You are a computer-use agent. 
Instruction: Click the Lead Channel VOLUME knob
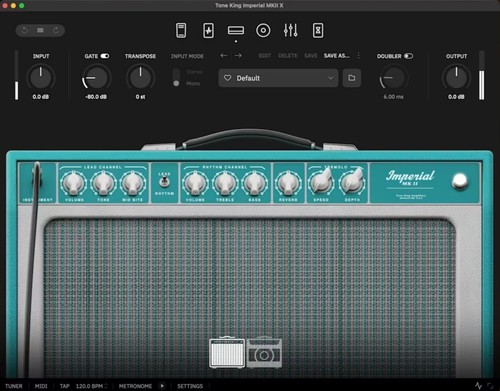point(74,183)
